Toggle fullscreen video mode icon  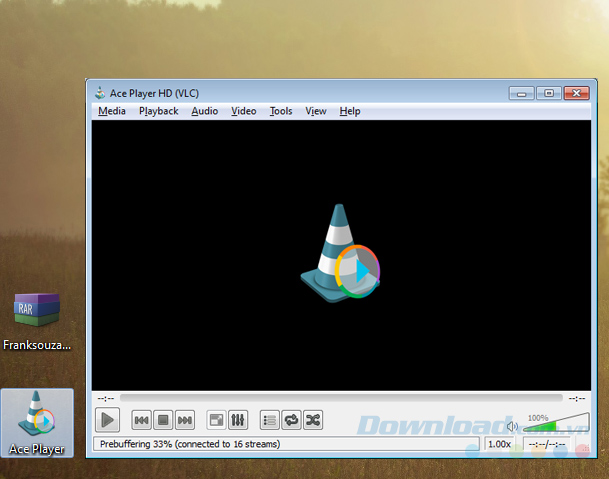pyautogui.click(x=216, y=420)
